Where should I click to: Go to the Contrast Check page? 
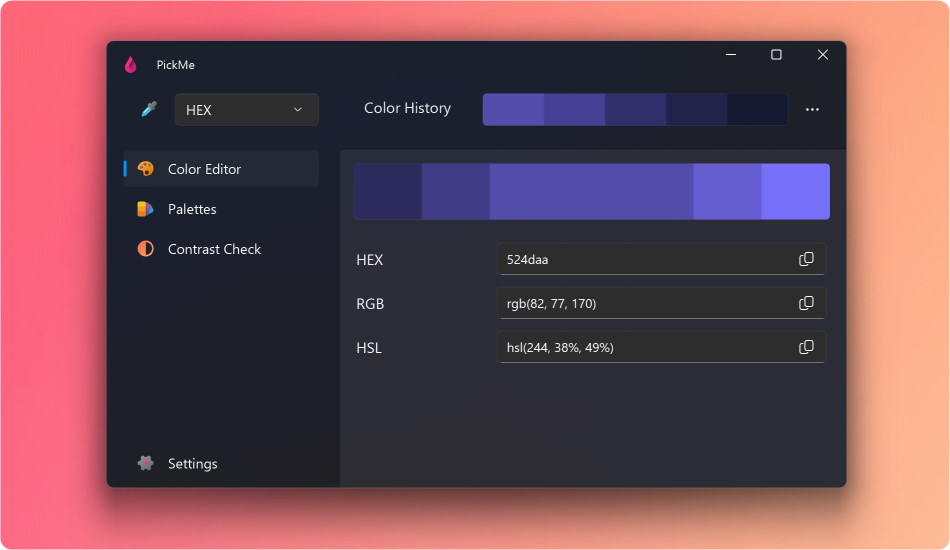pos(214,249)
